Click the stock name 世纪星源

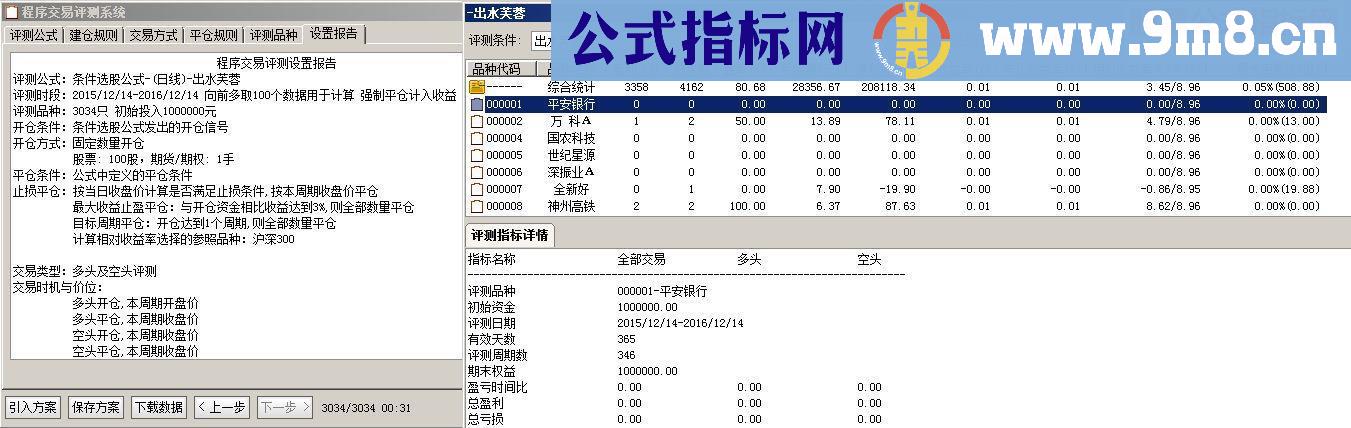(x=571, y=155)
